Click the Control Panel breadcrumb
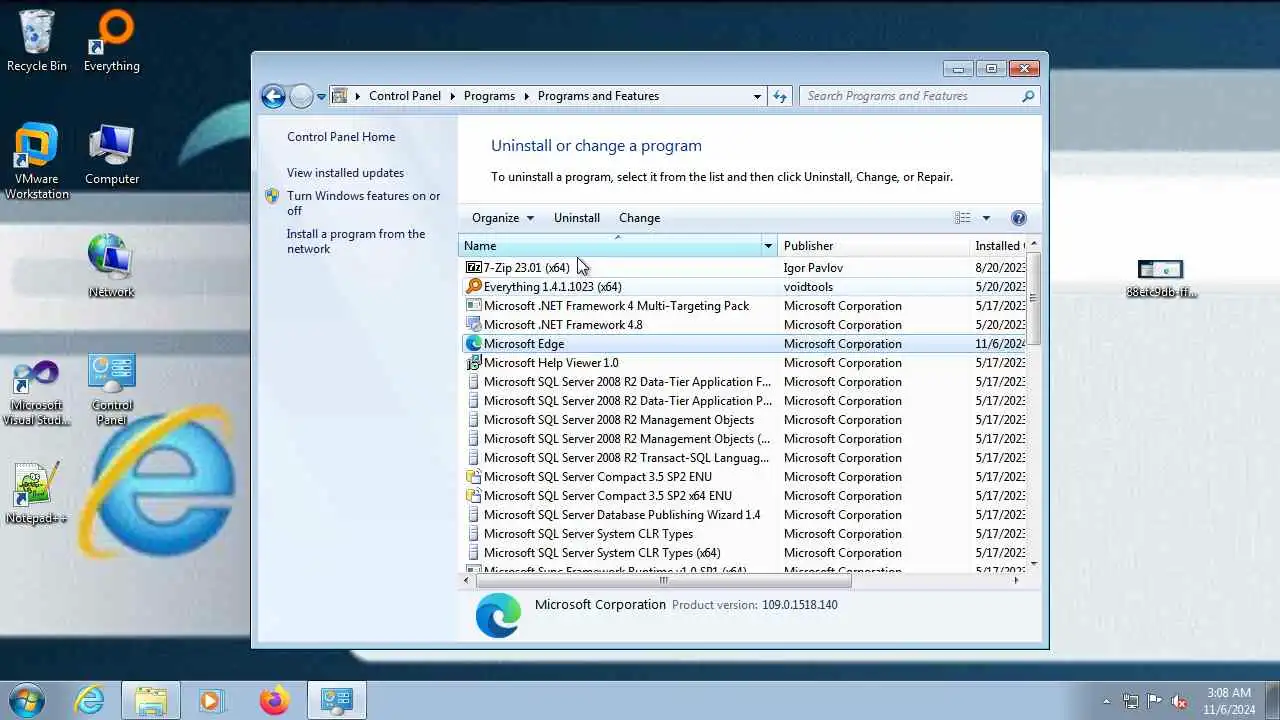Image resolution: width=1280 pixels, height=720 pixels. coord(405,96)
